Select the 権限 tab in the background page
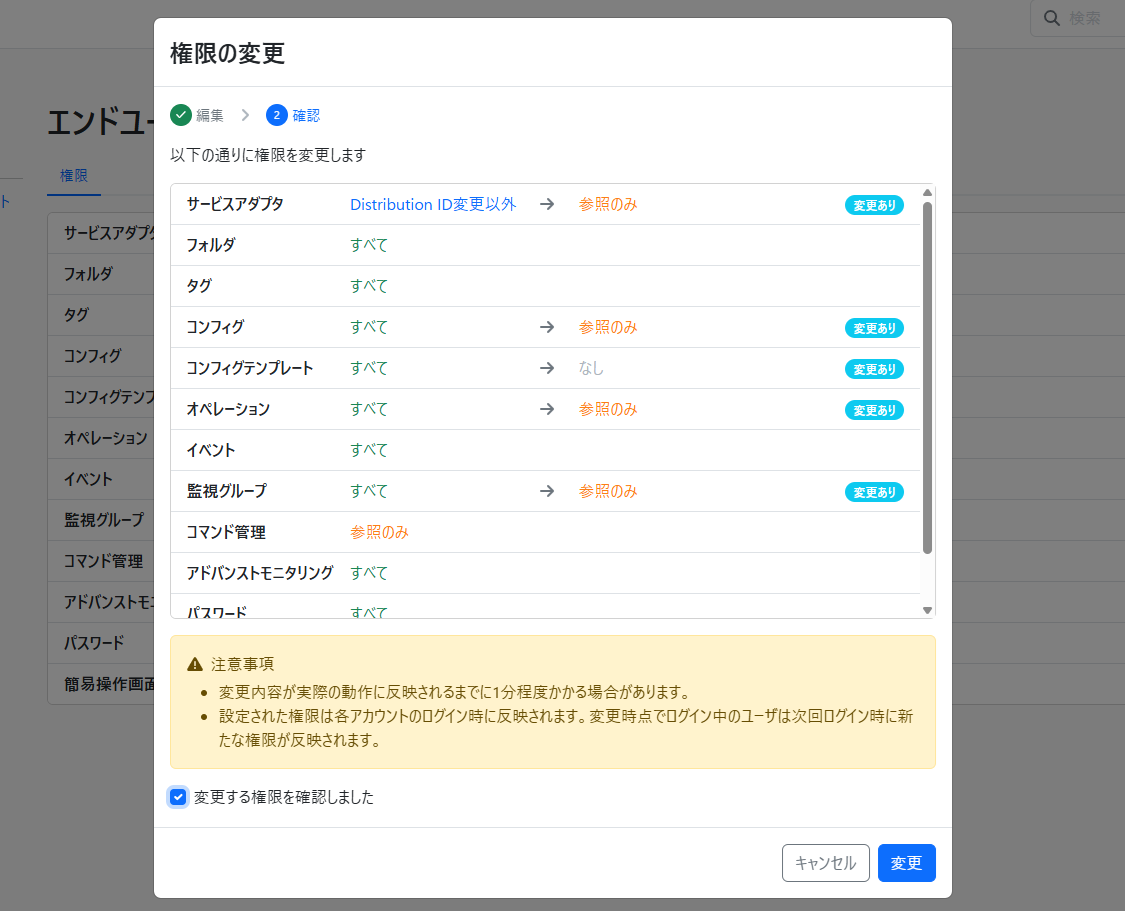 click(74, 175)
